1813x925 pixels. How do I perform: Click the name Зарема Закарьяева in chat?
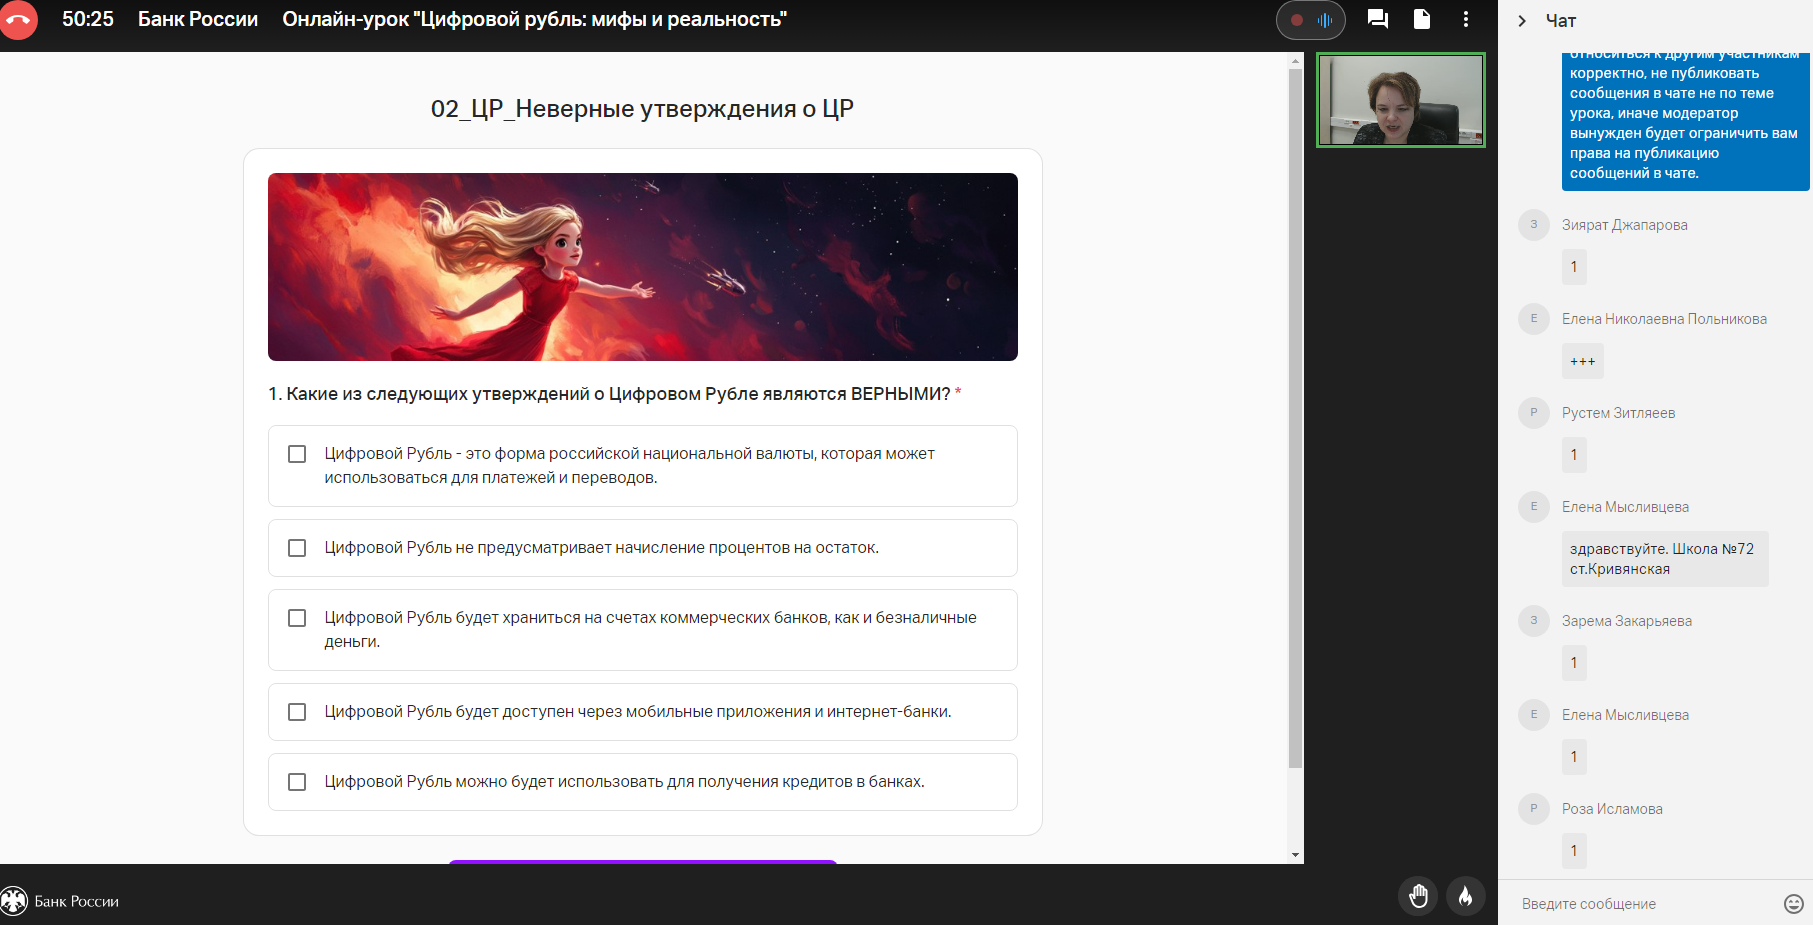click(x=1627, y=621)
